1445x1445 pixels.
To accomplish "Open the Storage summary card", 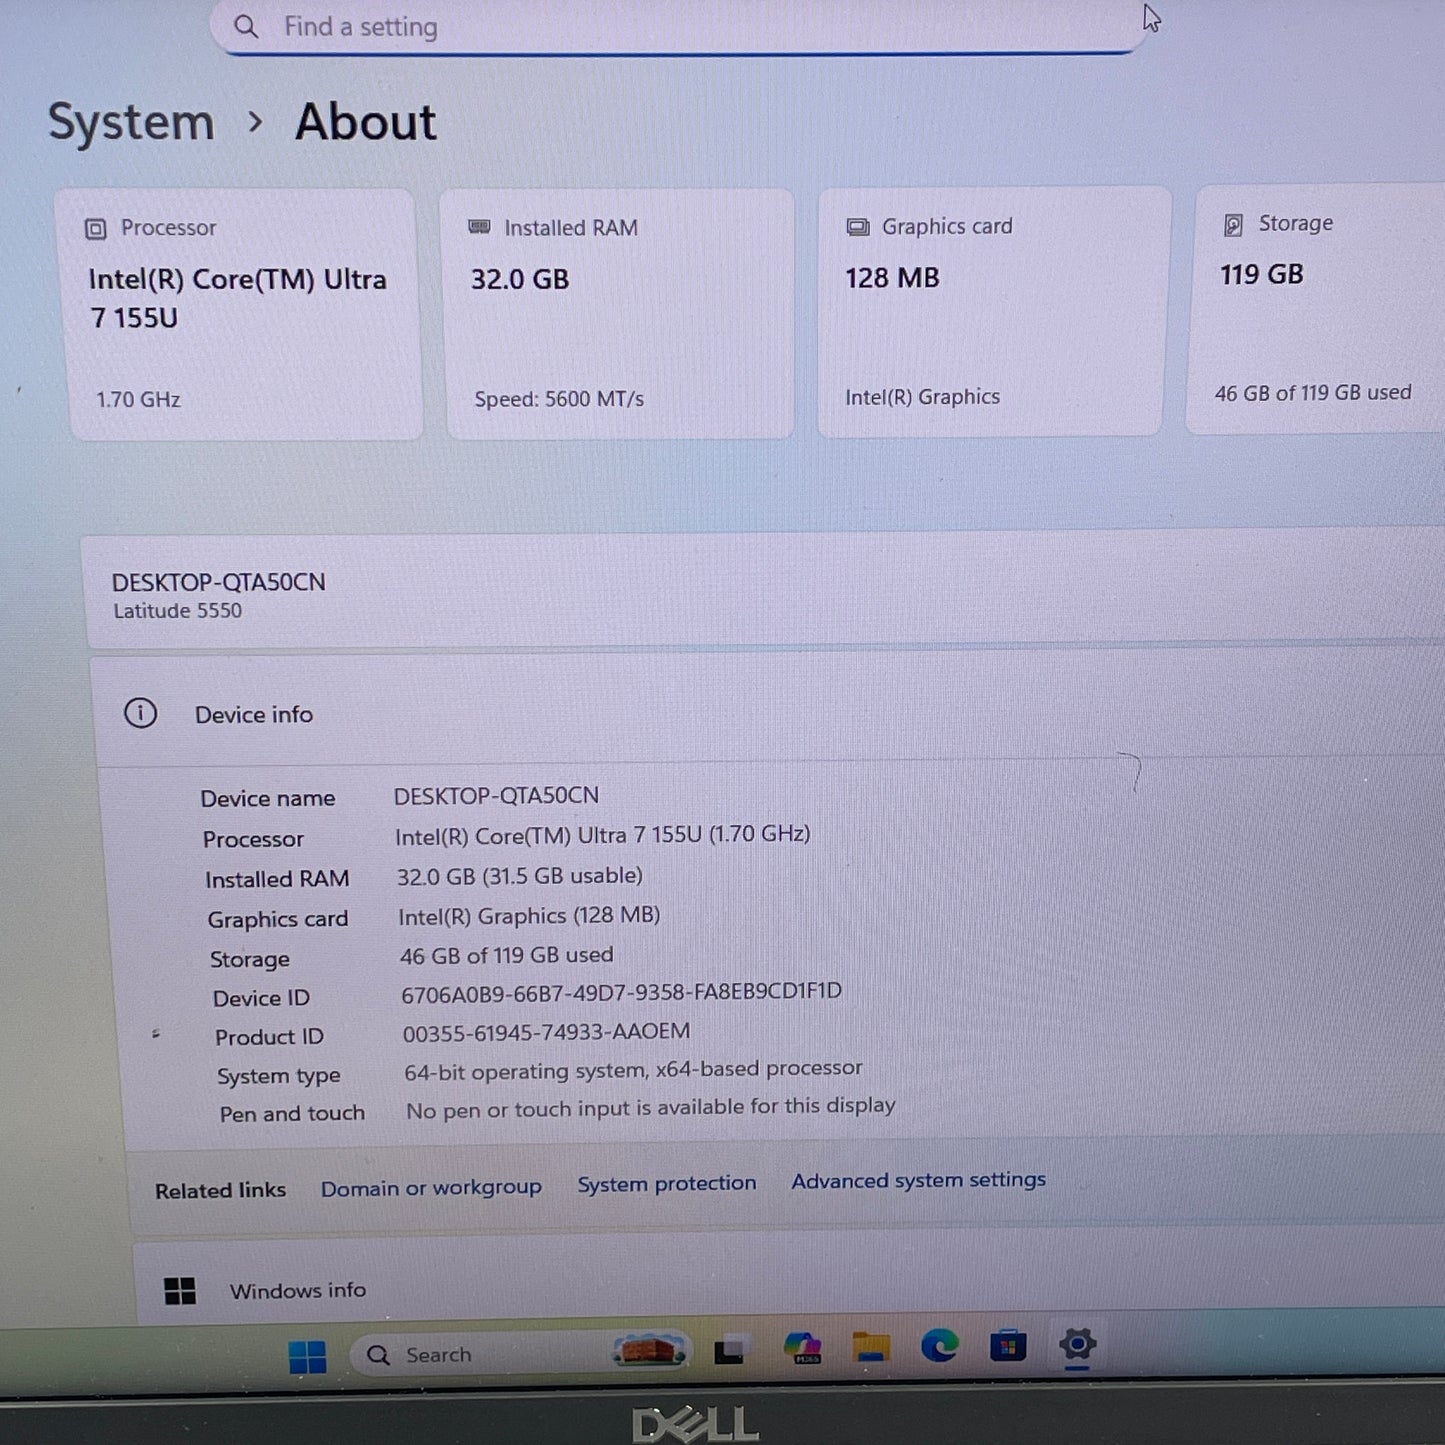I will [x=1317, y=308].
